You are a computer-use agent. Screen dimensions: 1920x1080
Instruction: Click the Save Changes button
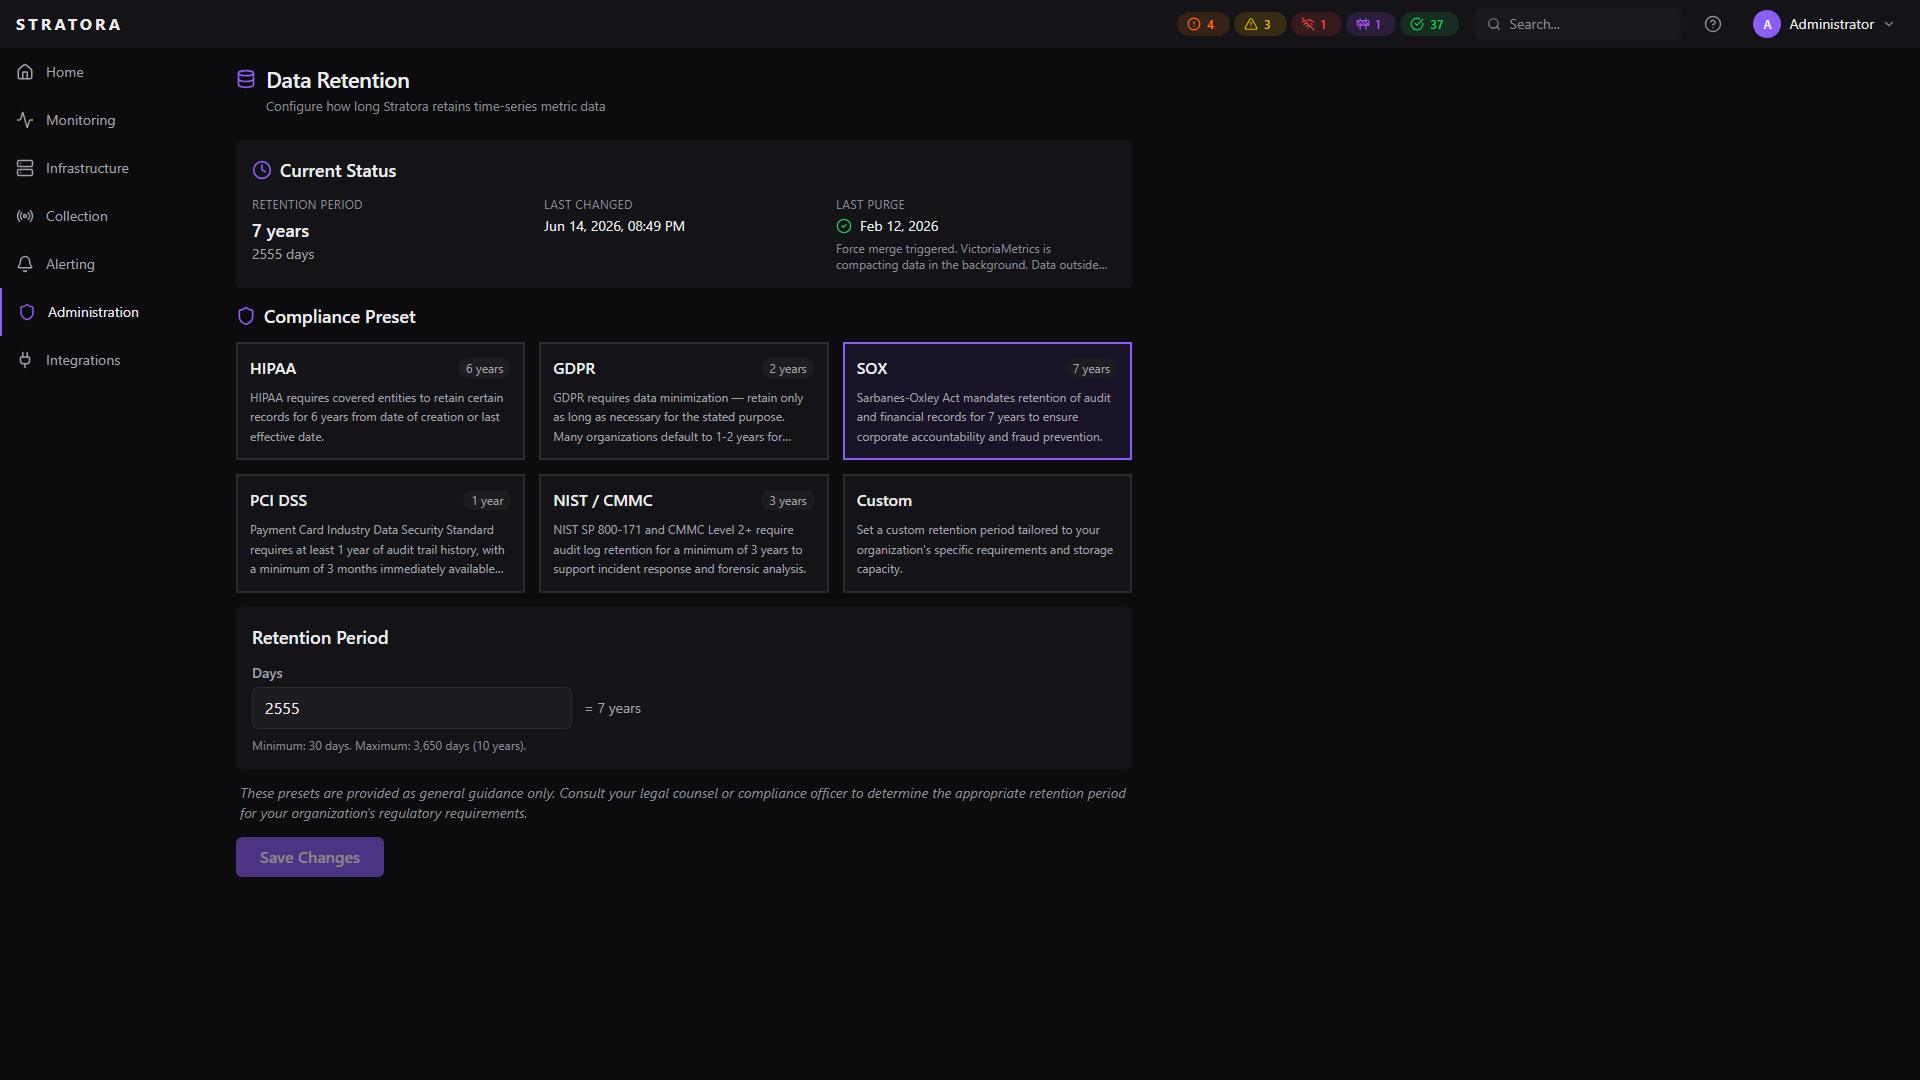(x=310, y=857)
